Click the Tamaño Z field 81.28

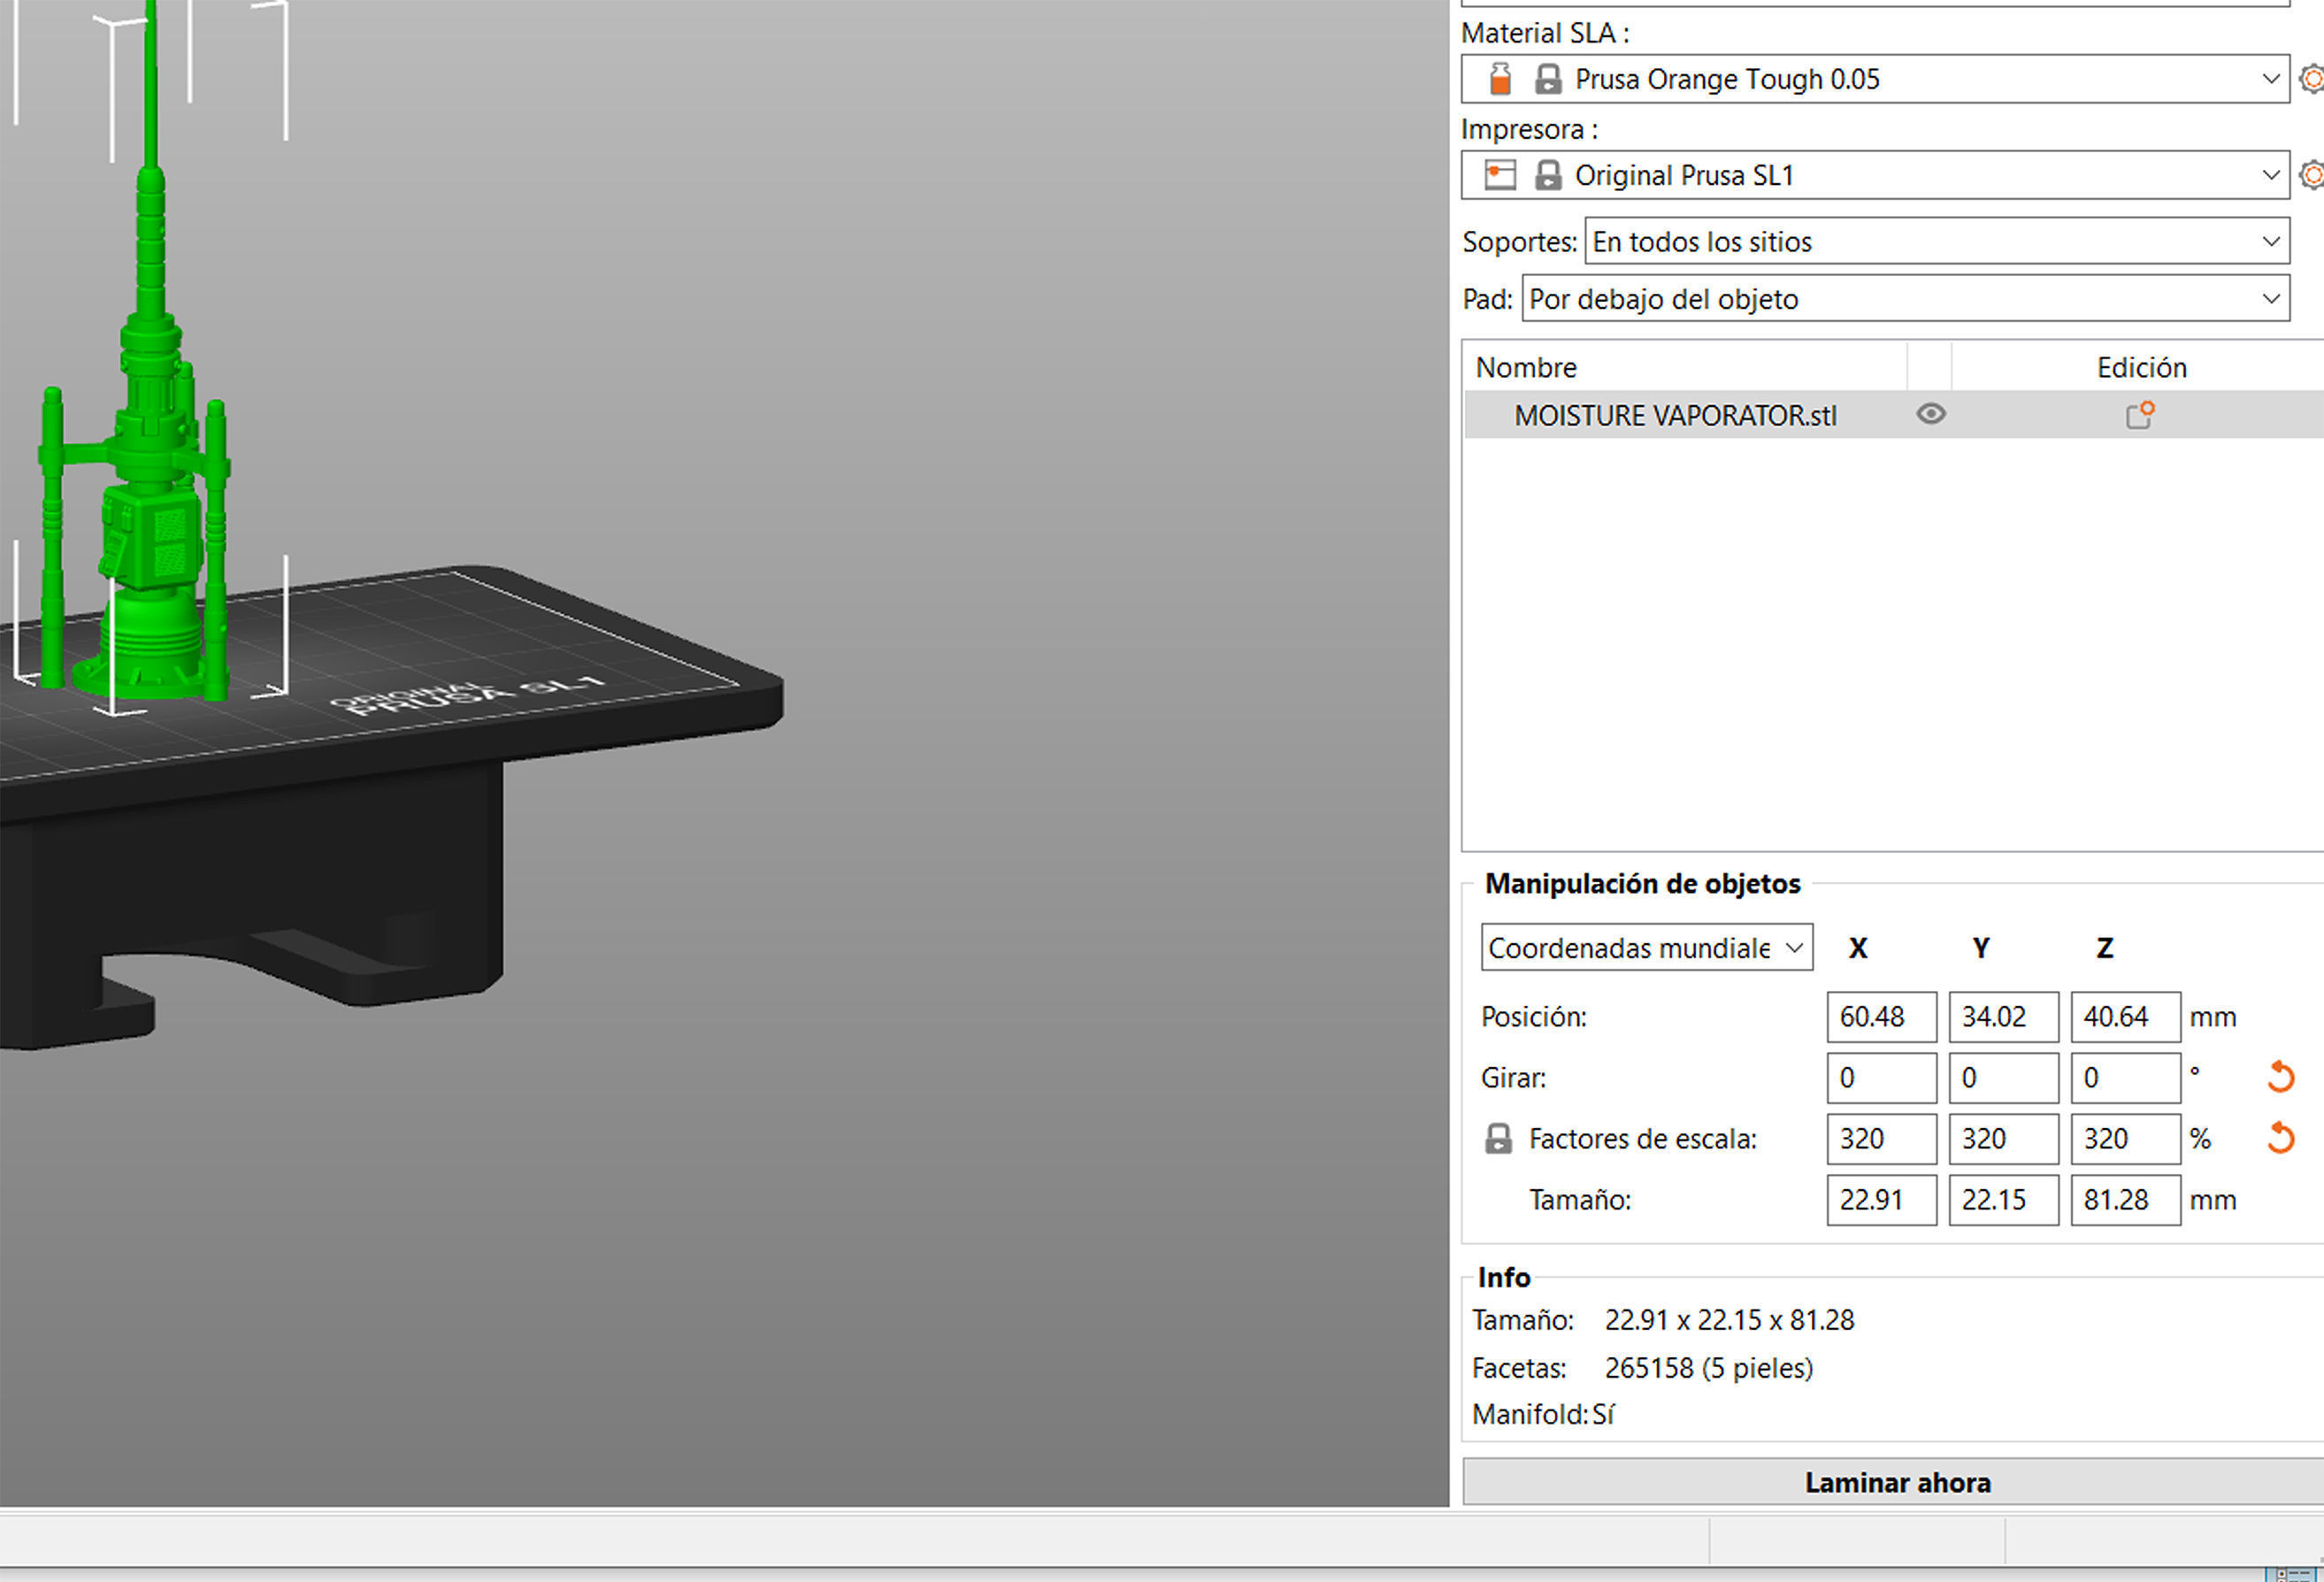click(x=2125, y=1200)
